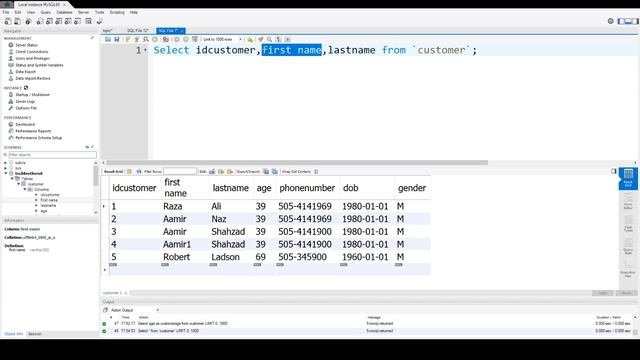Switch to the SQL File 12 tab
The height and width of the screenshot is (360, 640).
coord(138,31)
